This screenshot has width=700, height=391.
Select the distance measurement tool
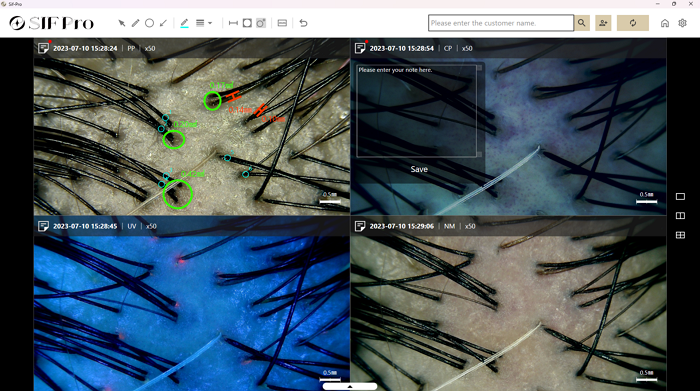(233, 23)
